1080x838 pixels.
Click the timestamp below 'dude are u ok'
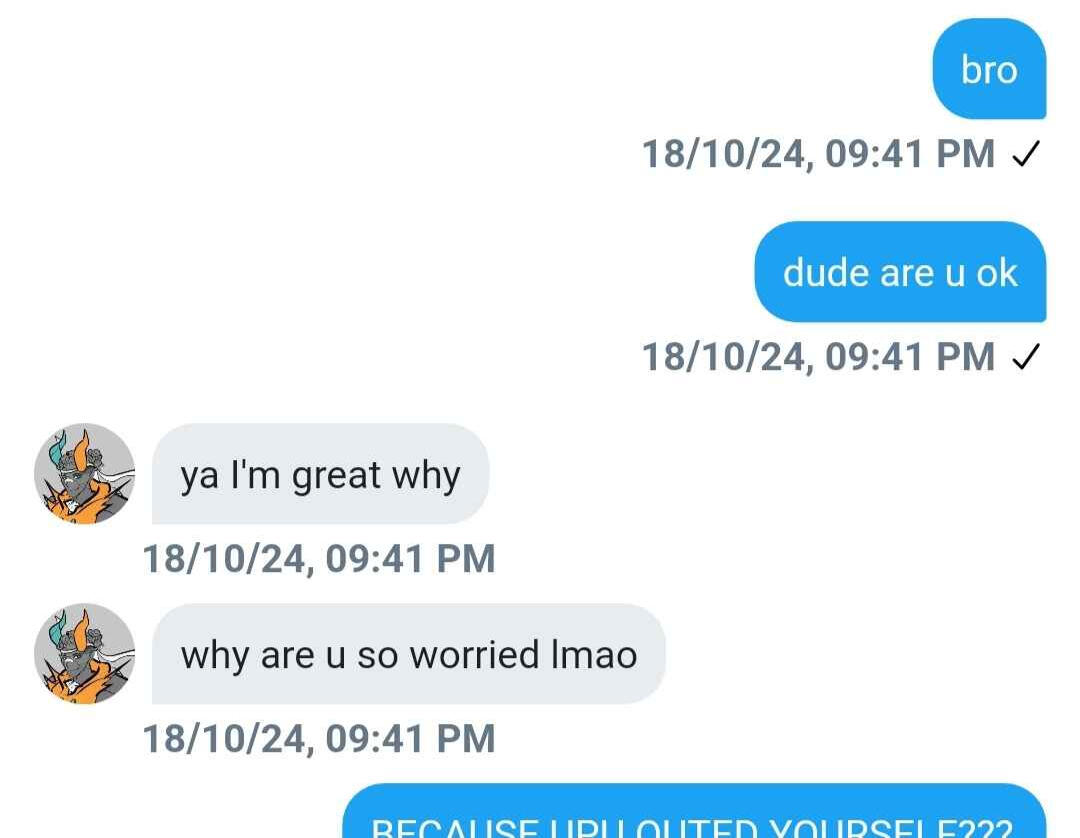pos(818,357)
